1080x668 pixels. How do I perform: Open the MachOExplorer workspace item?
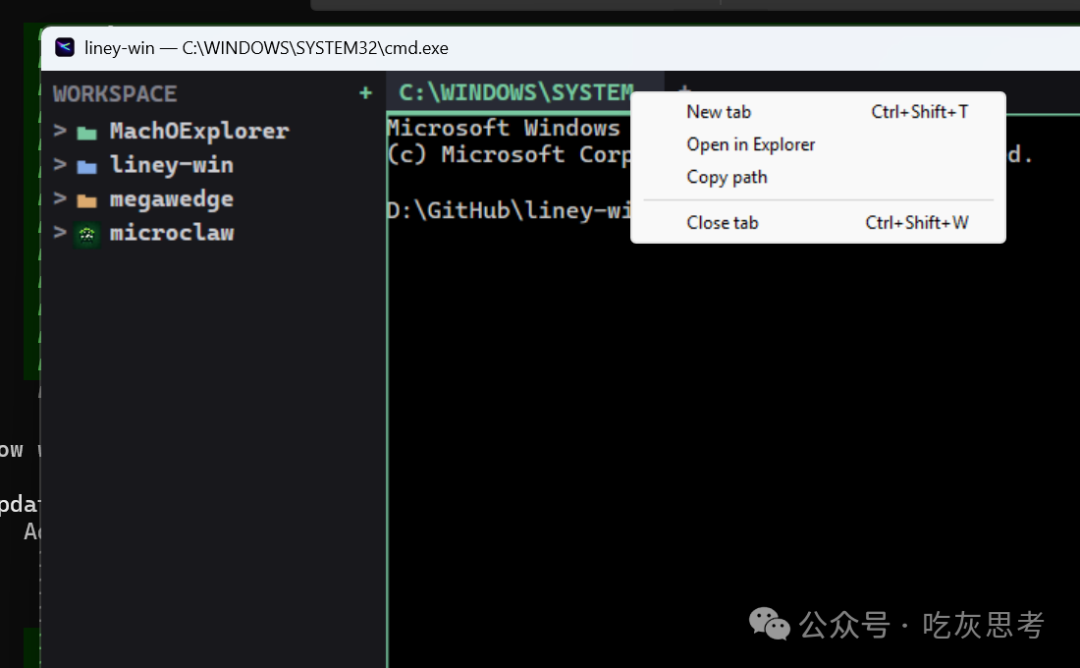[199, 131]
